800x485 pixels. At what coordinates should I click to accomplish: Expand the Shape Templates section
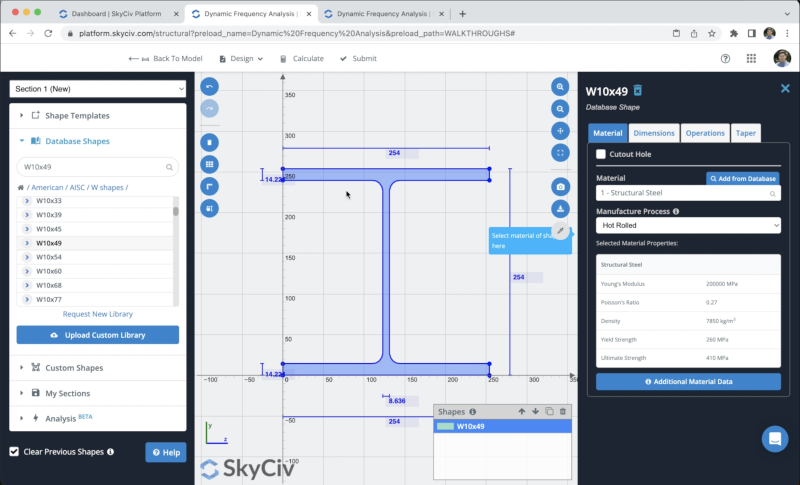pos(77,116)
